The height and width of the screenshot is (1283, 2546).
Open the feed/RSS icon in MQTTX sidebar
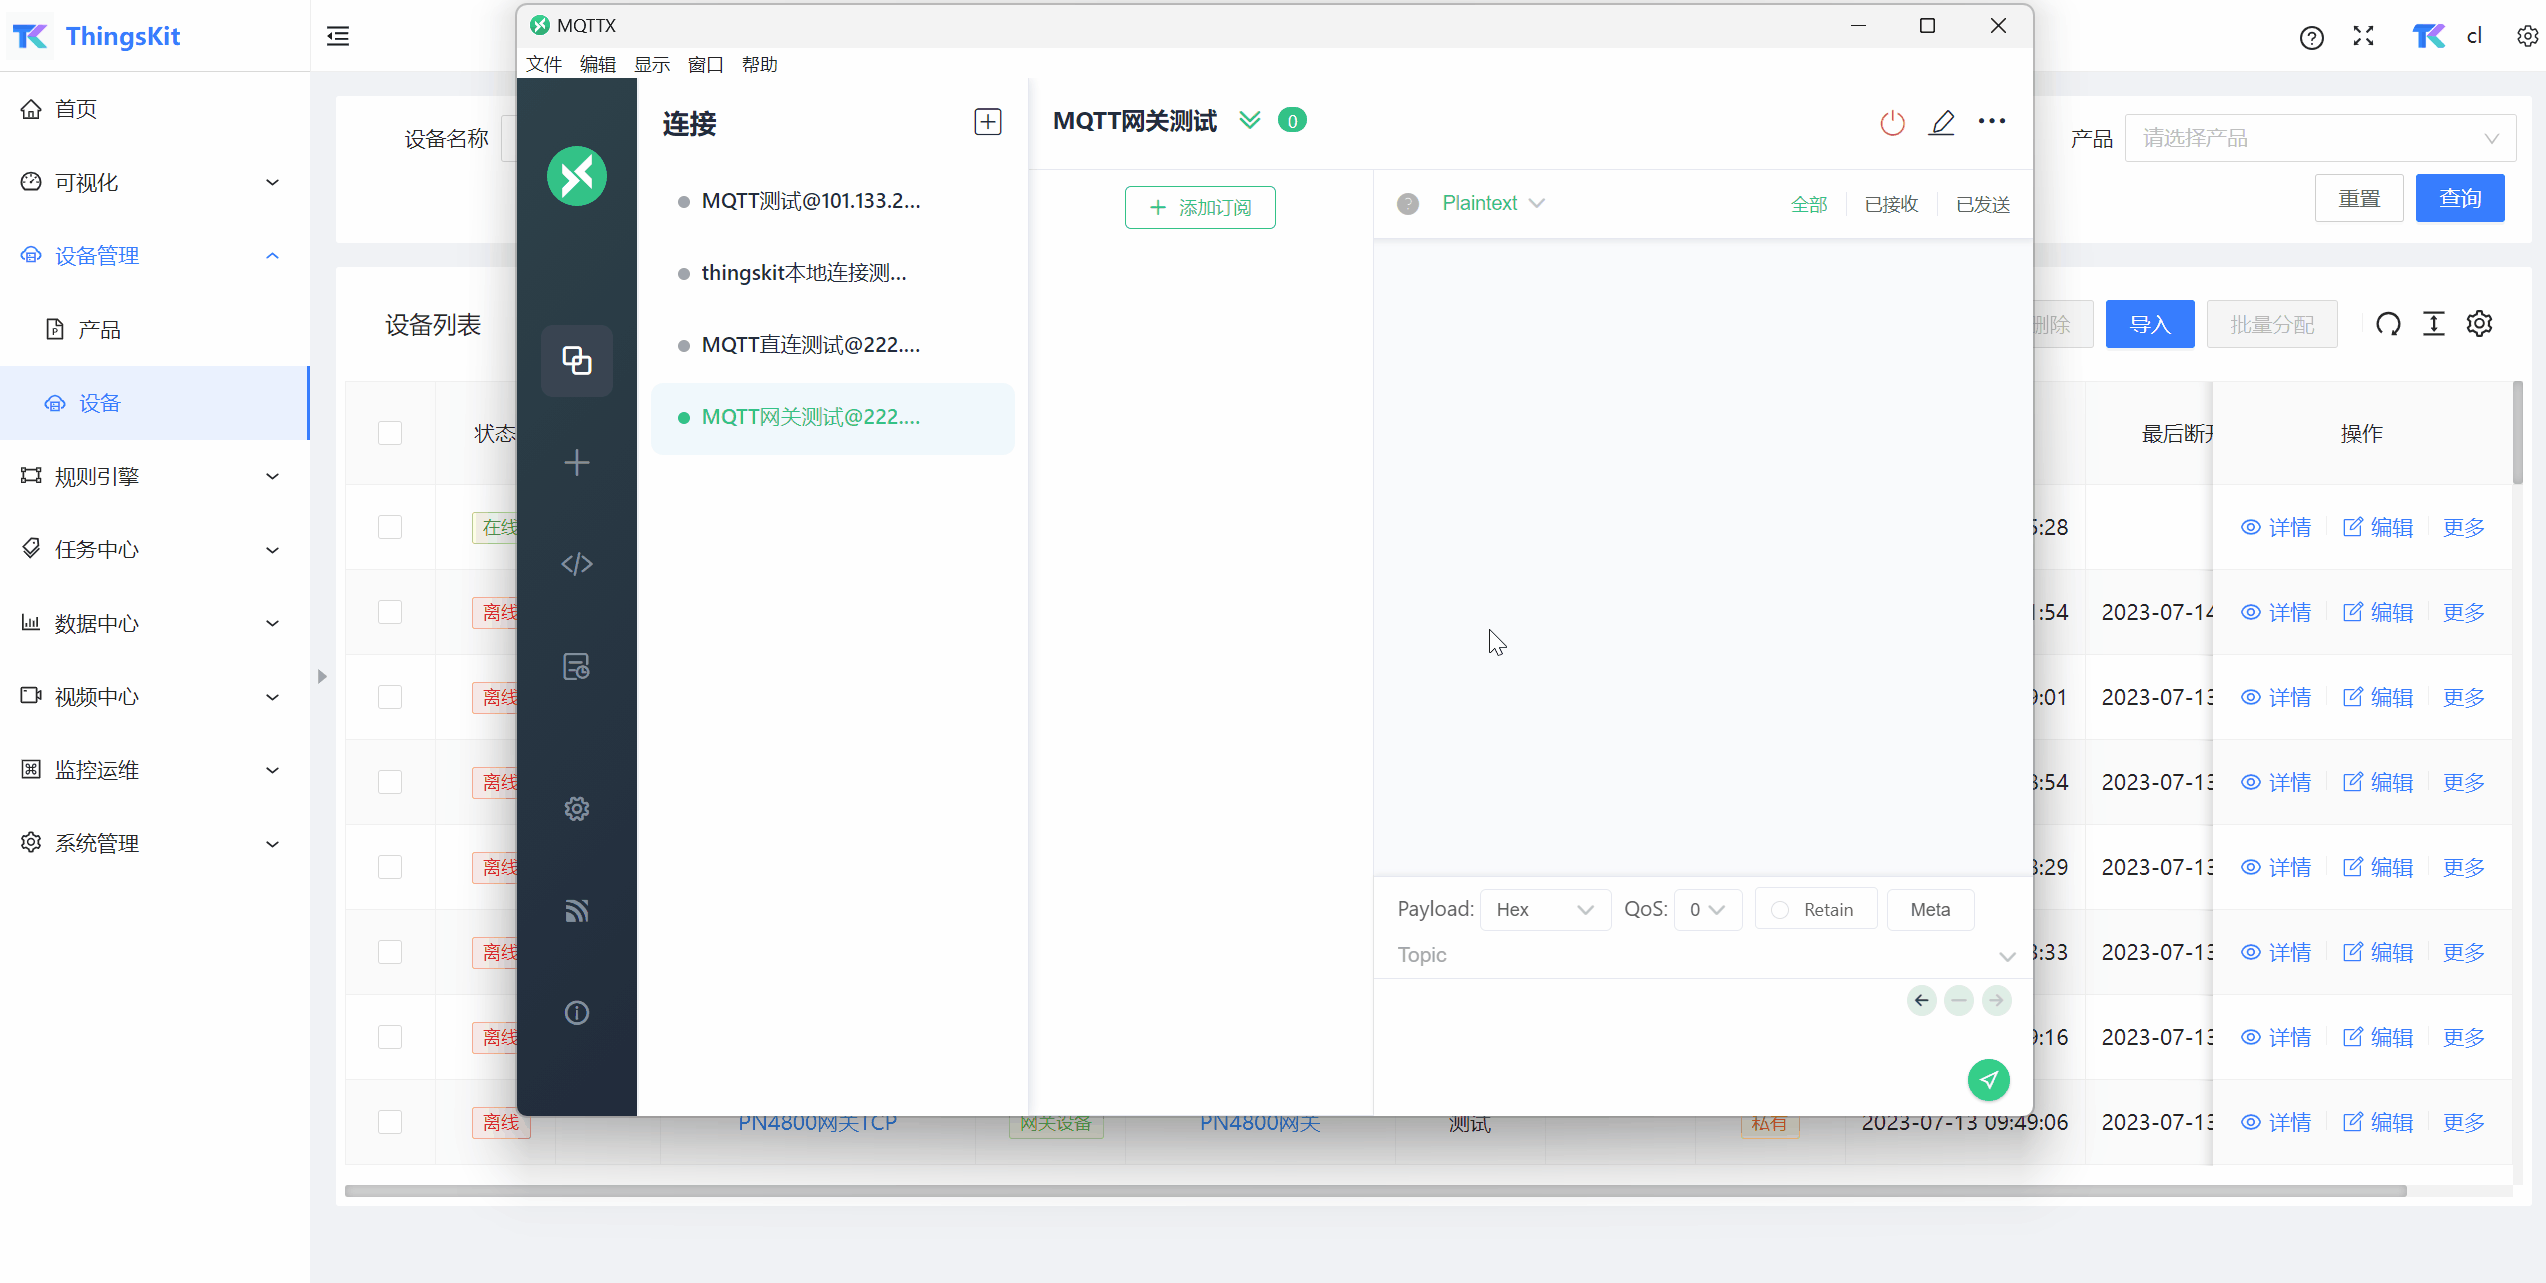tap(576, 910)
